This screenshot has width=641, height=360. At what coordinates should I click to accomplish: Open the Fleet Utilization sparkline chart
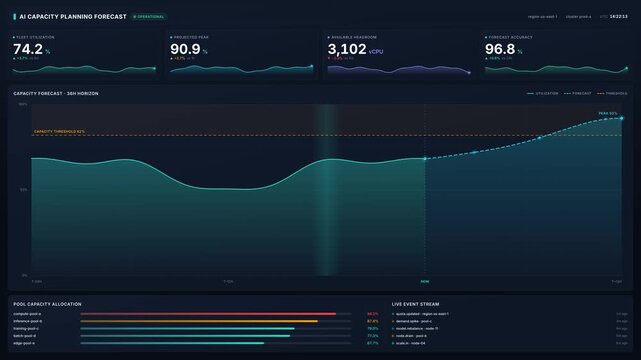84,69
